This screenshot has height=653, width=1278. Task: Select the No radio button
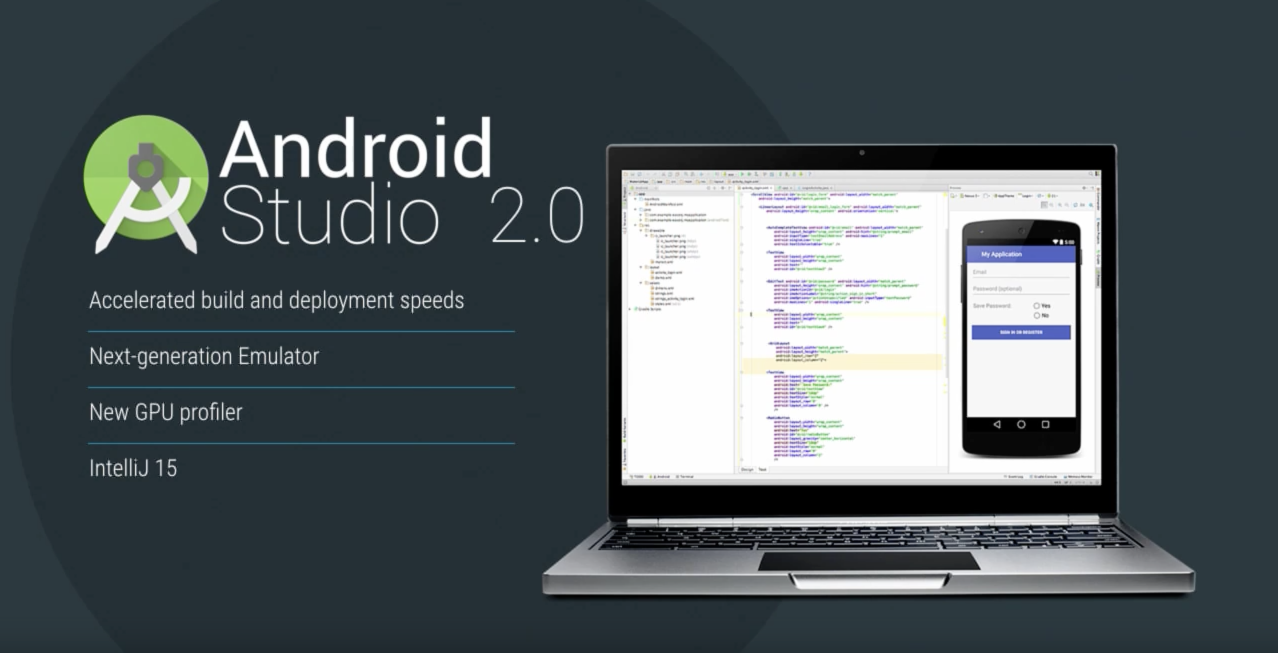(1037, 315)
